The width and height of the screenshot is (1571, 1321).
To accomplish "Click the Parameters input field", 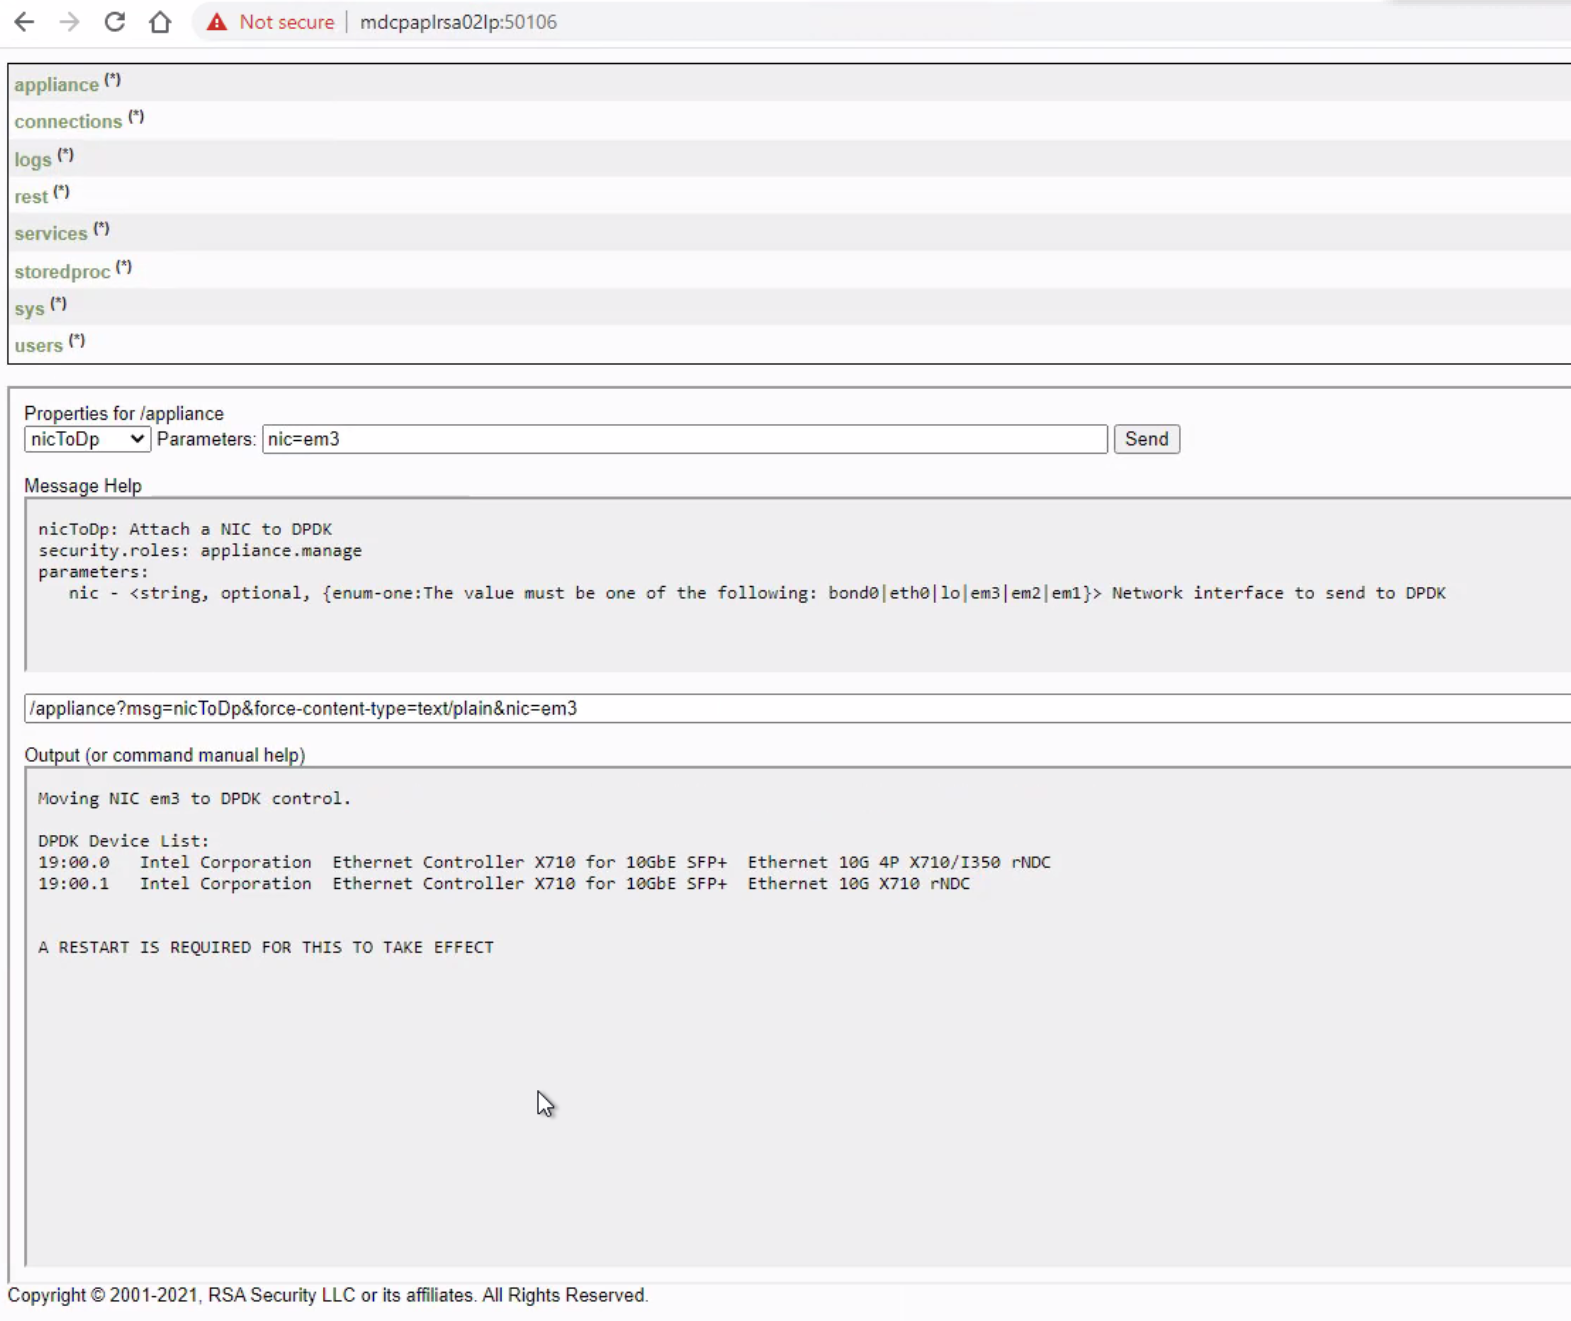I will pos(684,439).
